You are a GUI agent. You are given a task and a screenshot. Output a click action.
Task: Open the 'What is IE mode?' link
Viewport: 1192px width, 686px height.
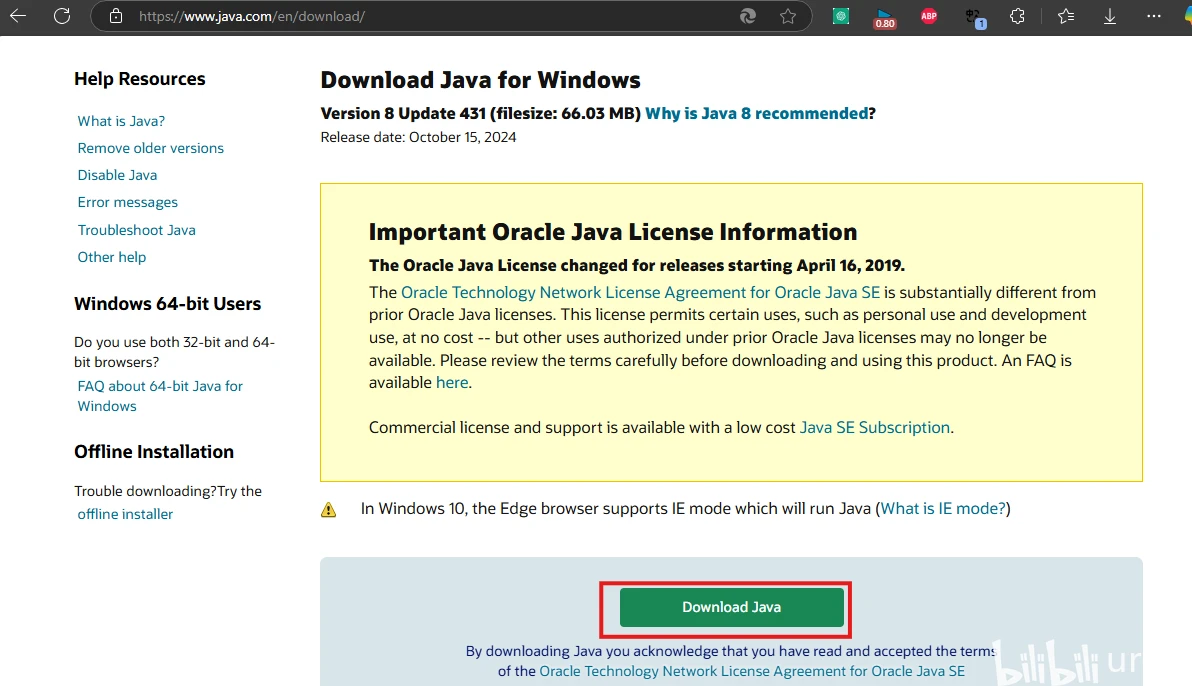pos(943,508)
